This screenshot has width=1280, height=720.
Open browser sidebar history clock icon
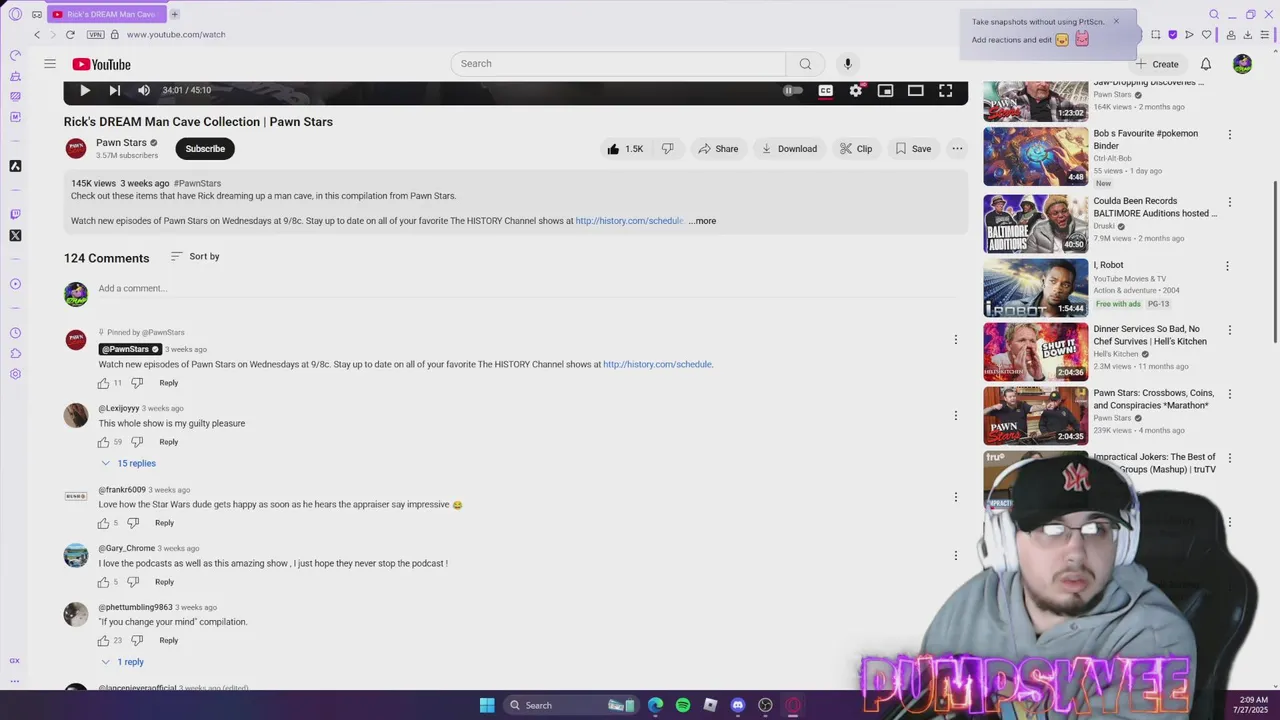[x=15, y=333]
